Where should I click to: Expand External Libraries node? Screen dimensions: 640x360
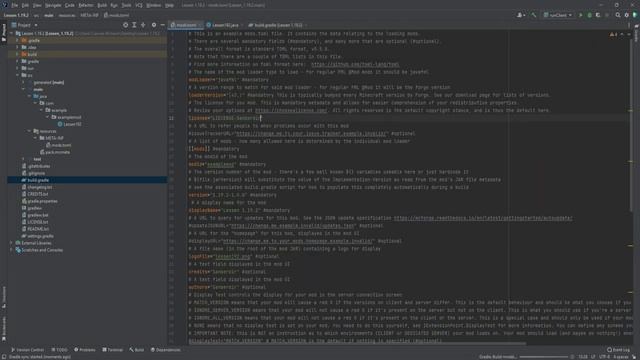click(x=12, y=243)
